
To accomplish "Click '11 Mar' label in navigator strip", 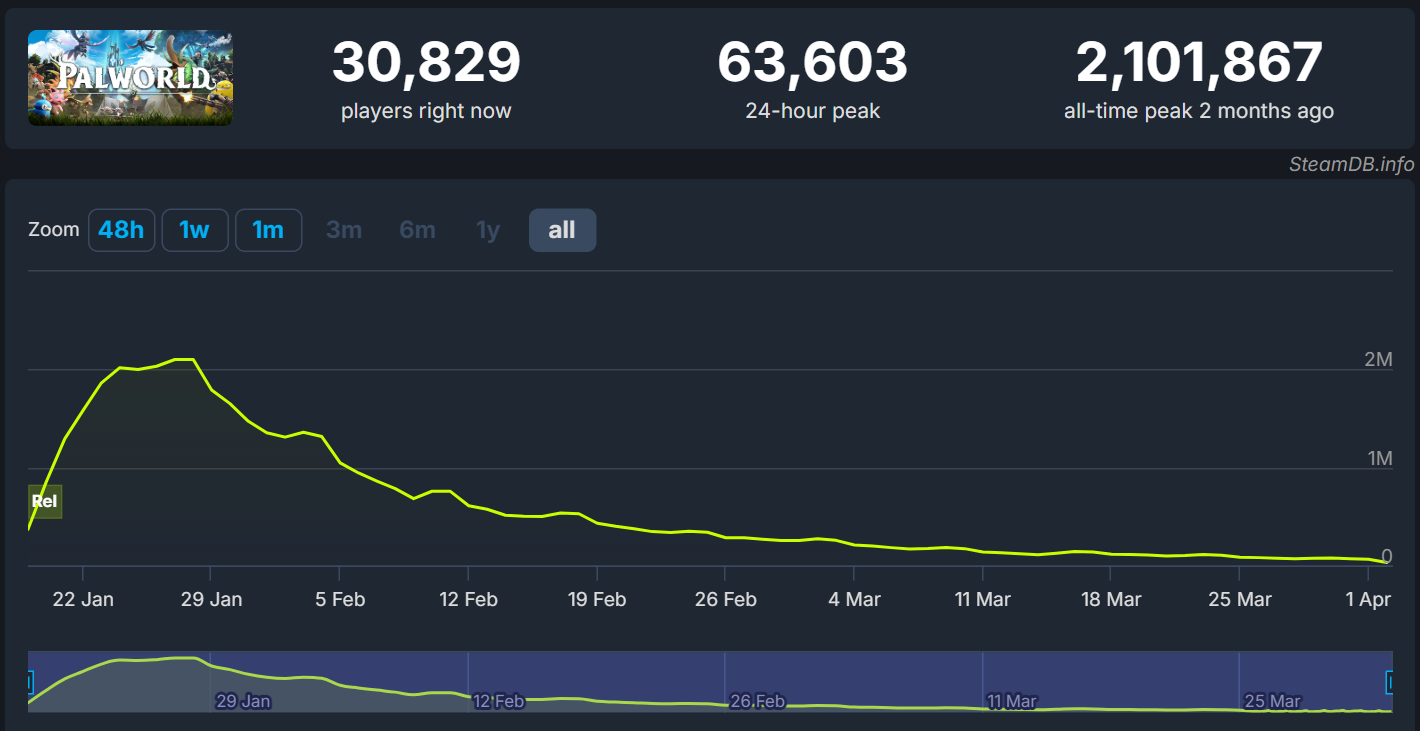I will coord(1012,701).
